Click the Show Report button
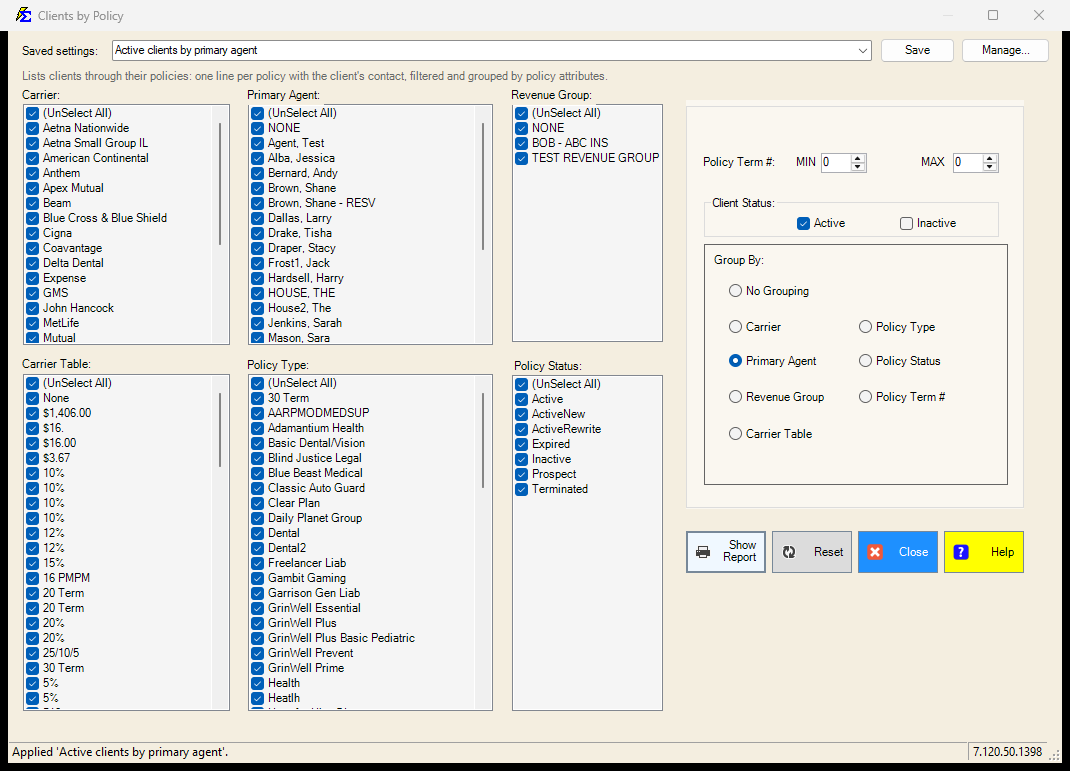The height and width of the screenshot is (771, 1070). point(725,552)
